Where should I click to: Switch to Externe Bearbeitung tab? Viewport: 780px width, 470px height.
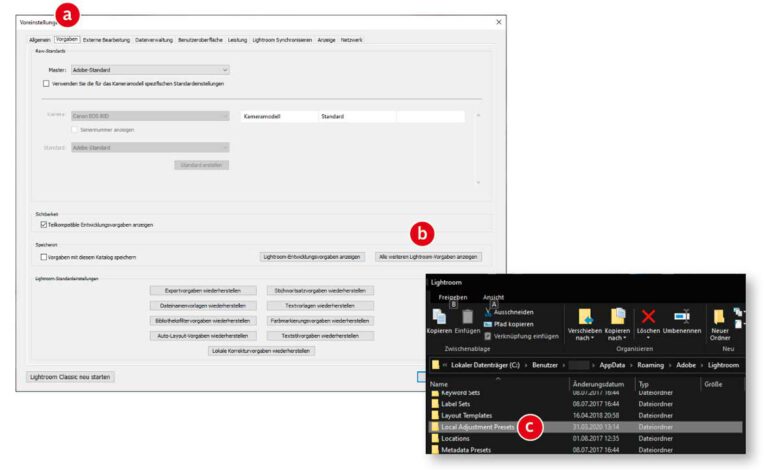[x=106, y=40]
